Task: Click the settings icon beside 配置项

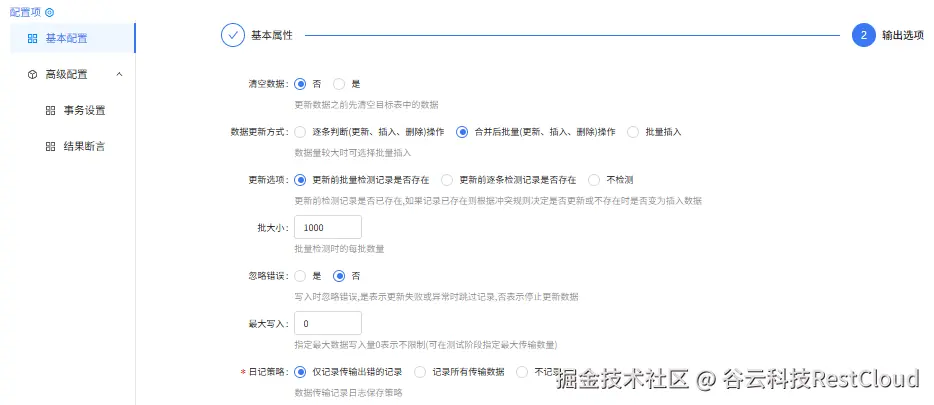Action: pos(49,12)
